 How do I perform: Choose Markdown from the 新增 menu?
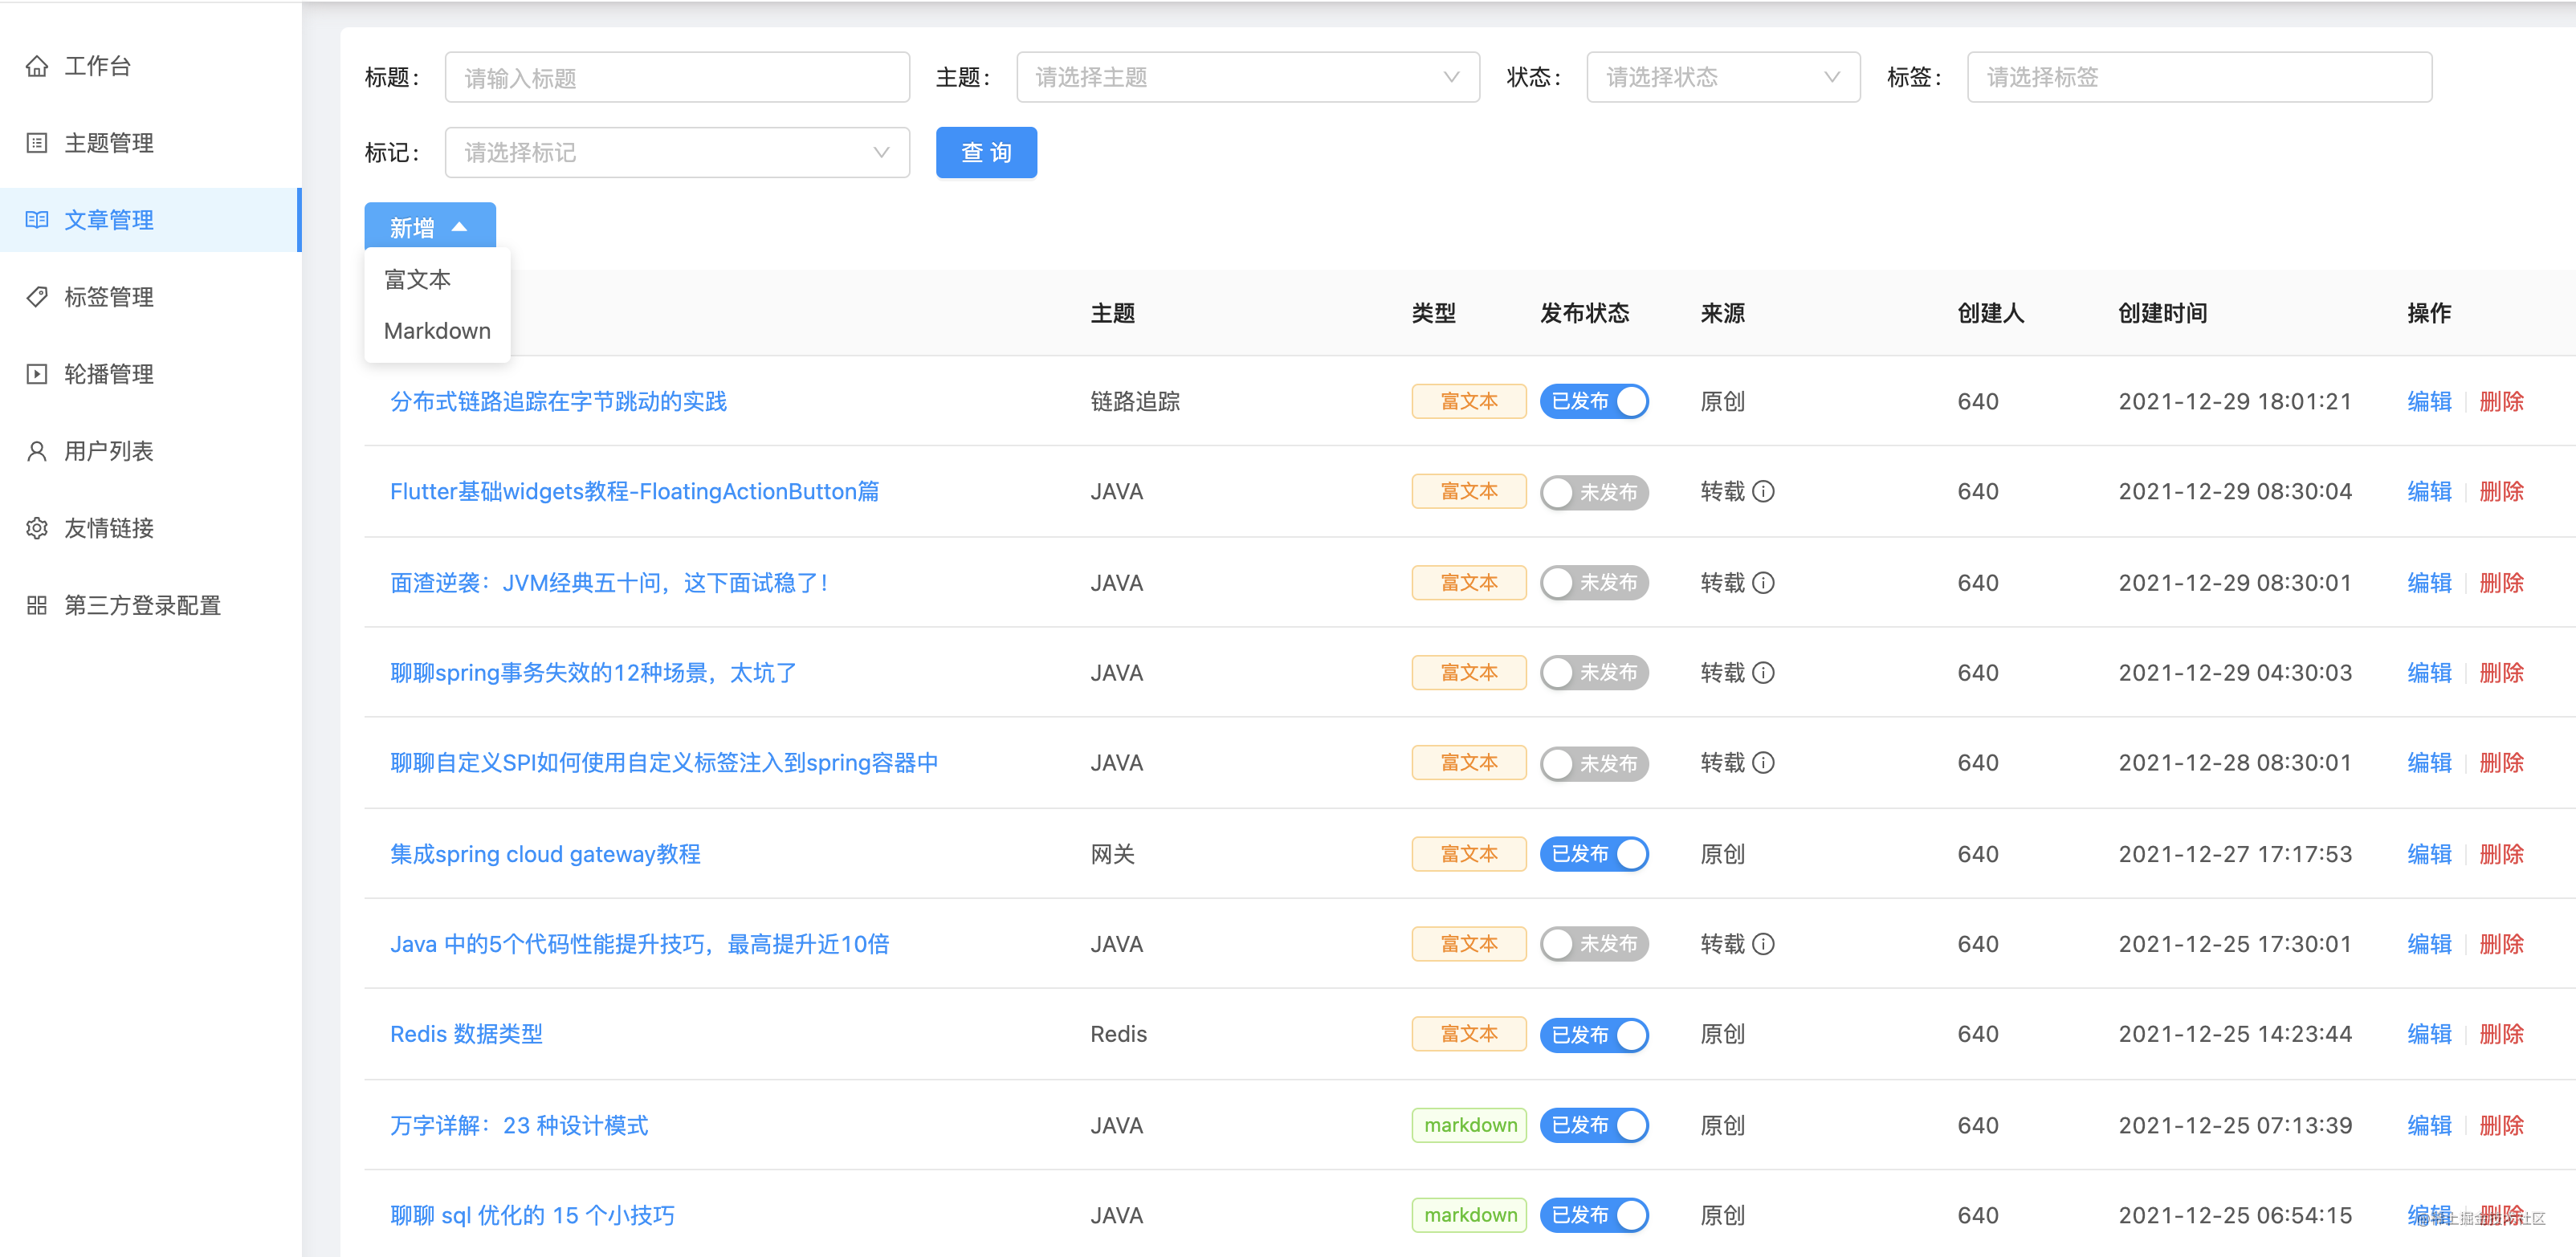point(437,331)
